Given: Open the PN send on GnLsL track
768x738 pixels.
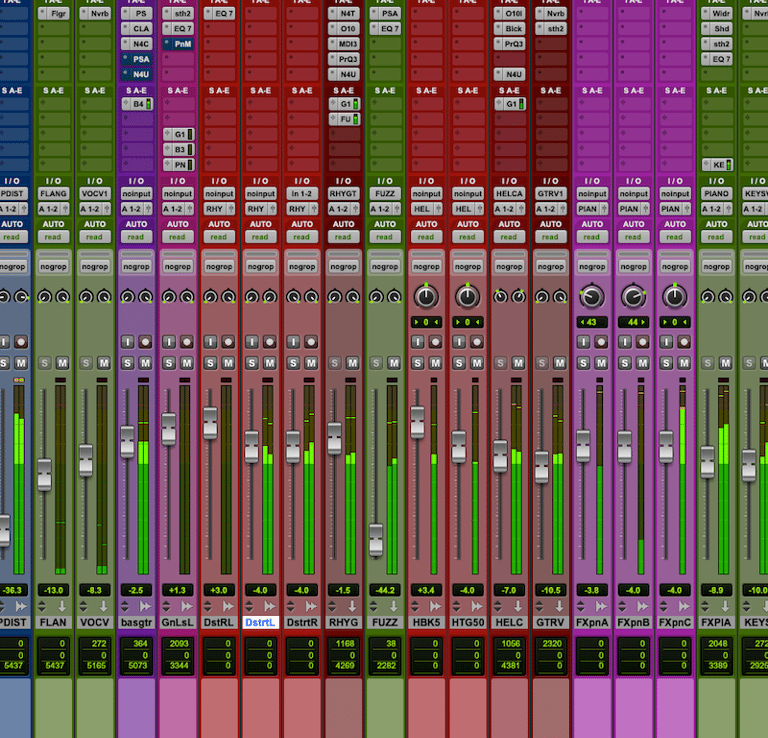Looking at the screenshot, I should 178,165.
